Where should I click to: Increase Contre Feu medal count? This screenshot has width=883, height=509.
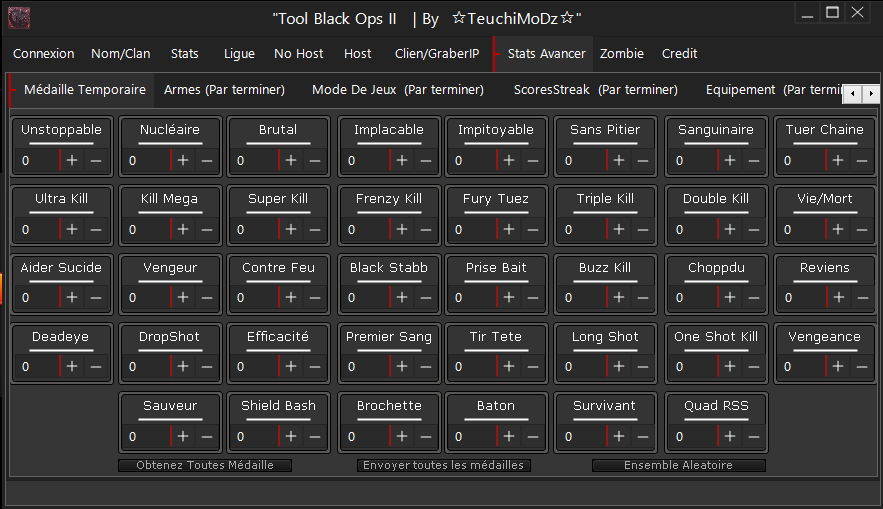(x=291, y=297)
